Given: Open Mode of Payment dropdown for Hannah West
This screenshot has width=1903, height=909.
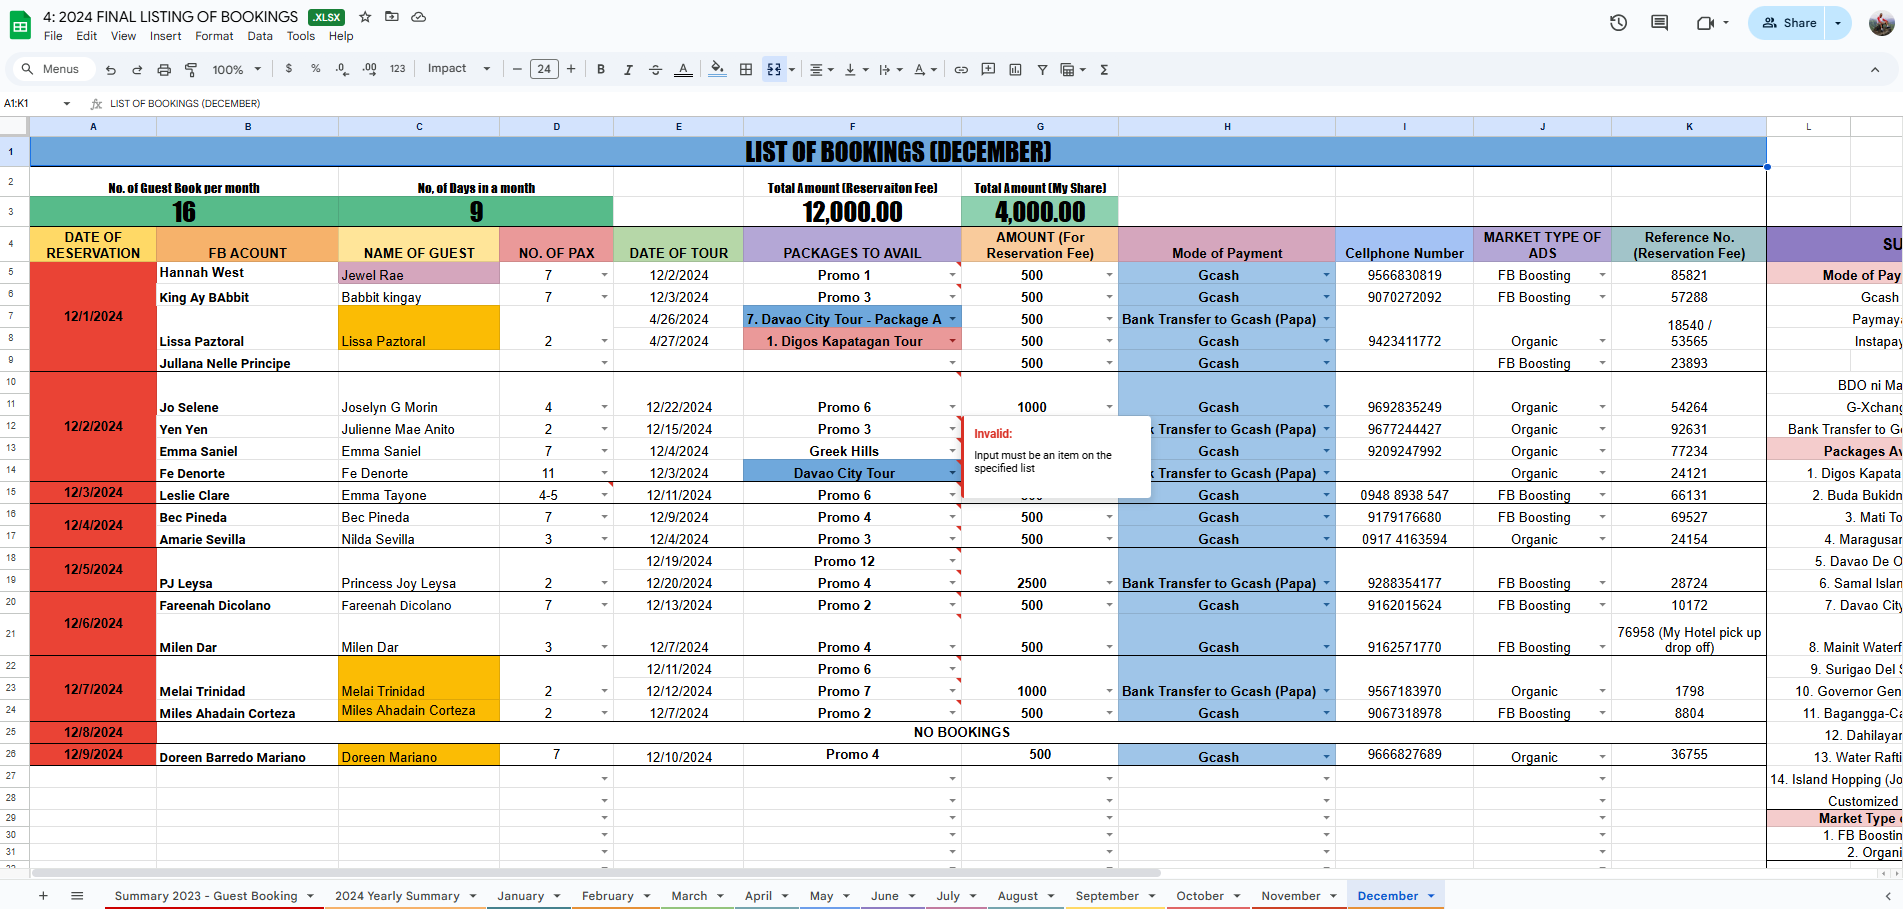Looking at the screenshot, I should (x=1326, y=275).
